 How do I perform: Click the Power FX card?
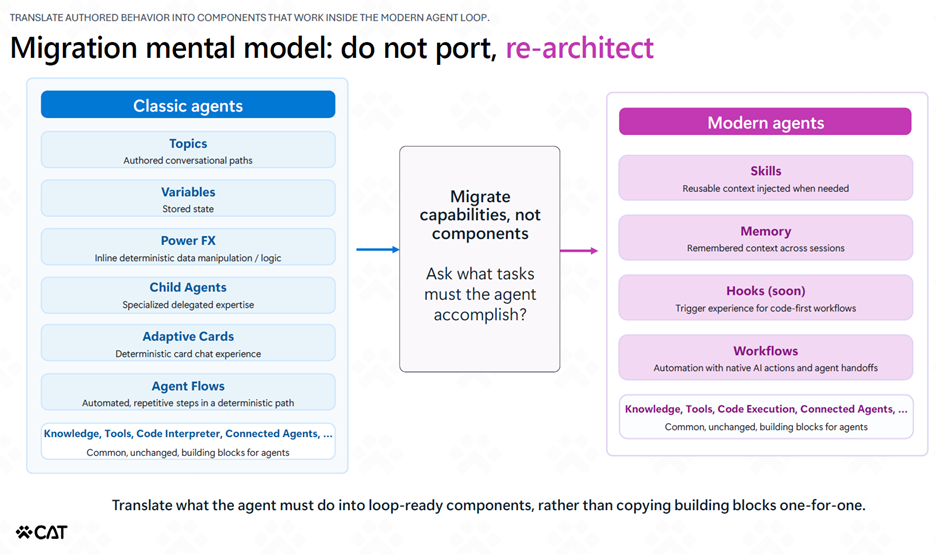pyautogui.click(x=188, y=247)
